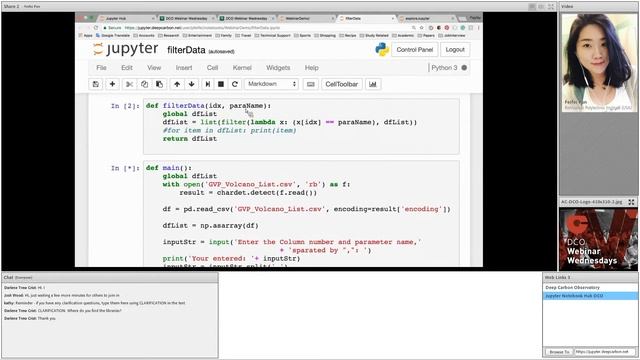Open the Shopping bookmarks folder
Screen dimensions: 640x360
[325, 36]
